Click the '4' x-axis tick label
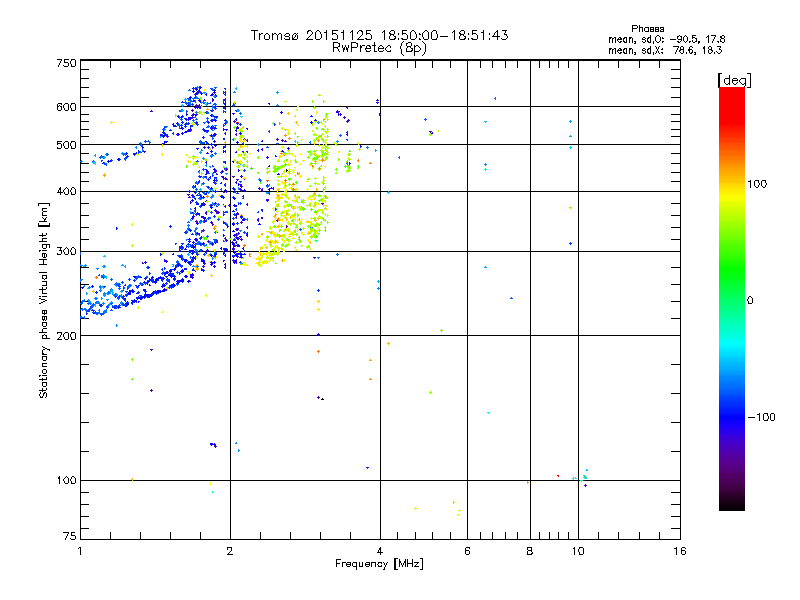This screenshot has width=800, height=600. click(x=380, y=551)
